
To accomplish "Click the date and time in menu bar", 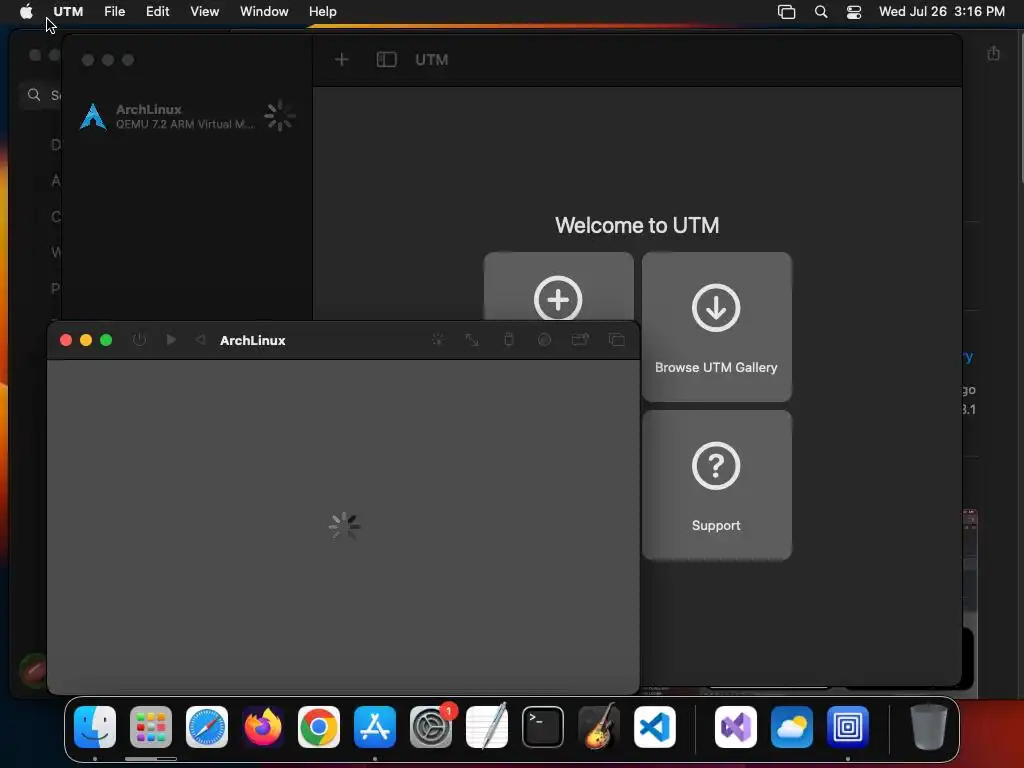I will [x=942, y=12].
